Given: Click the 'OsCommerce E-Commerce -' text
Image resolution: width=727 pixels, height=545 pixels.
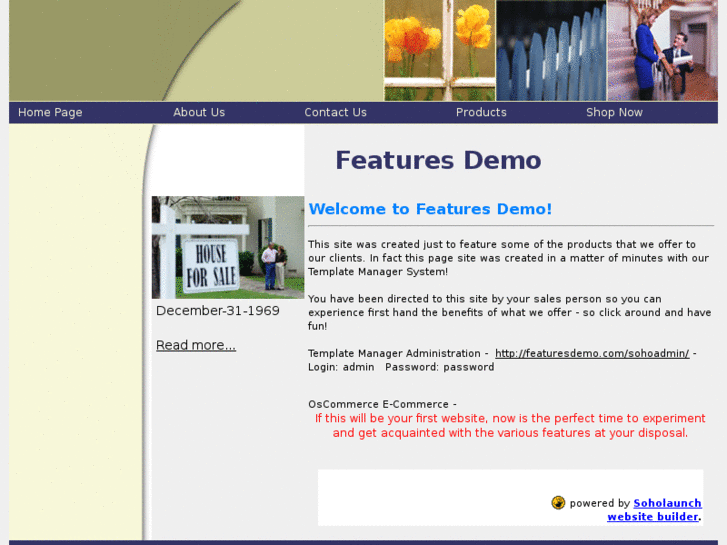Looking at the screenshot, I should tap(383, 404).
